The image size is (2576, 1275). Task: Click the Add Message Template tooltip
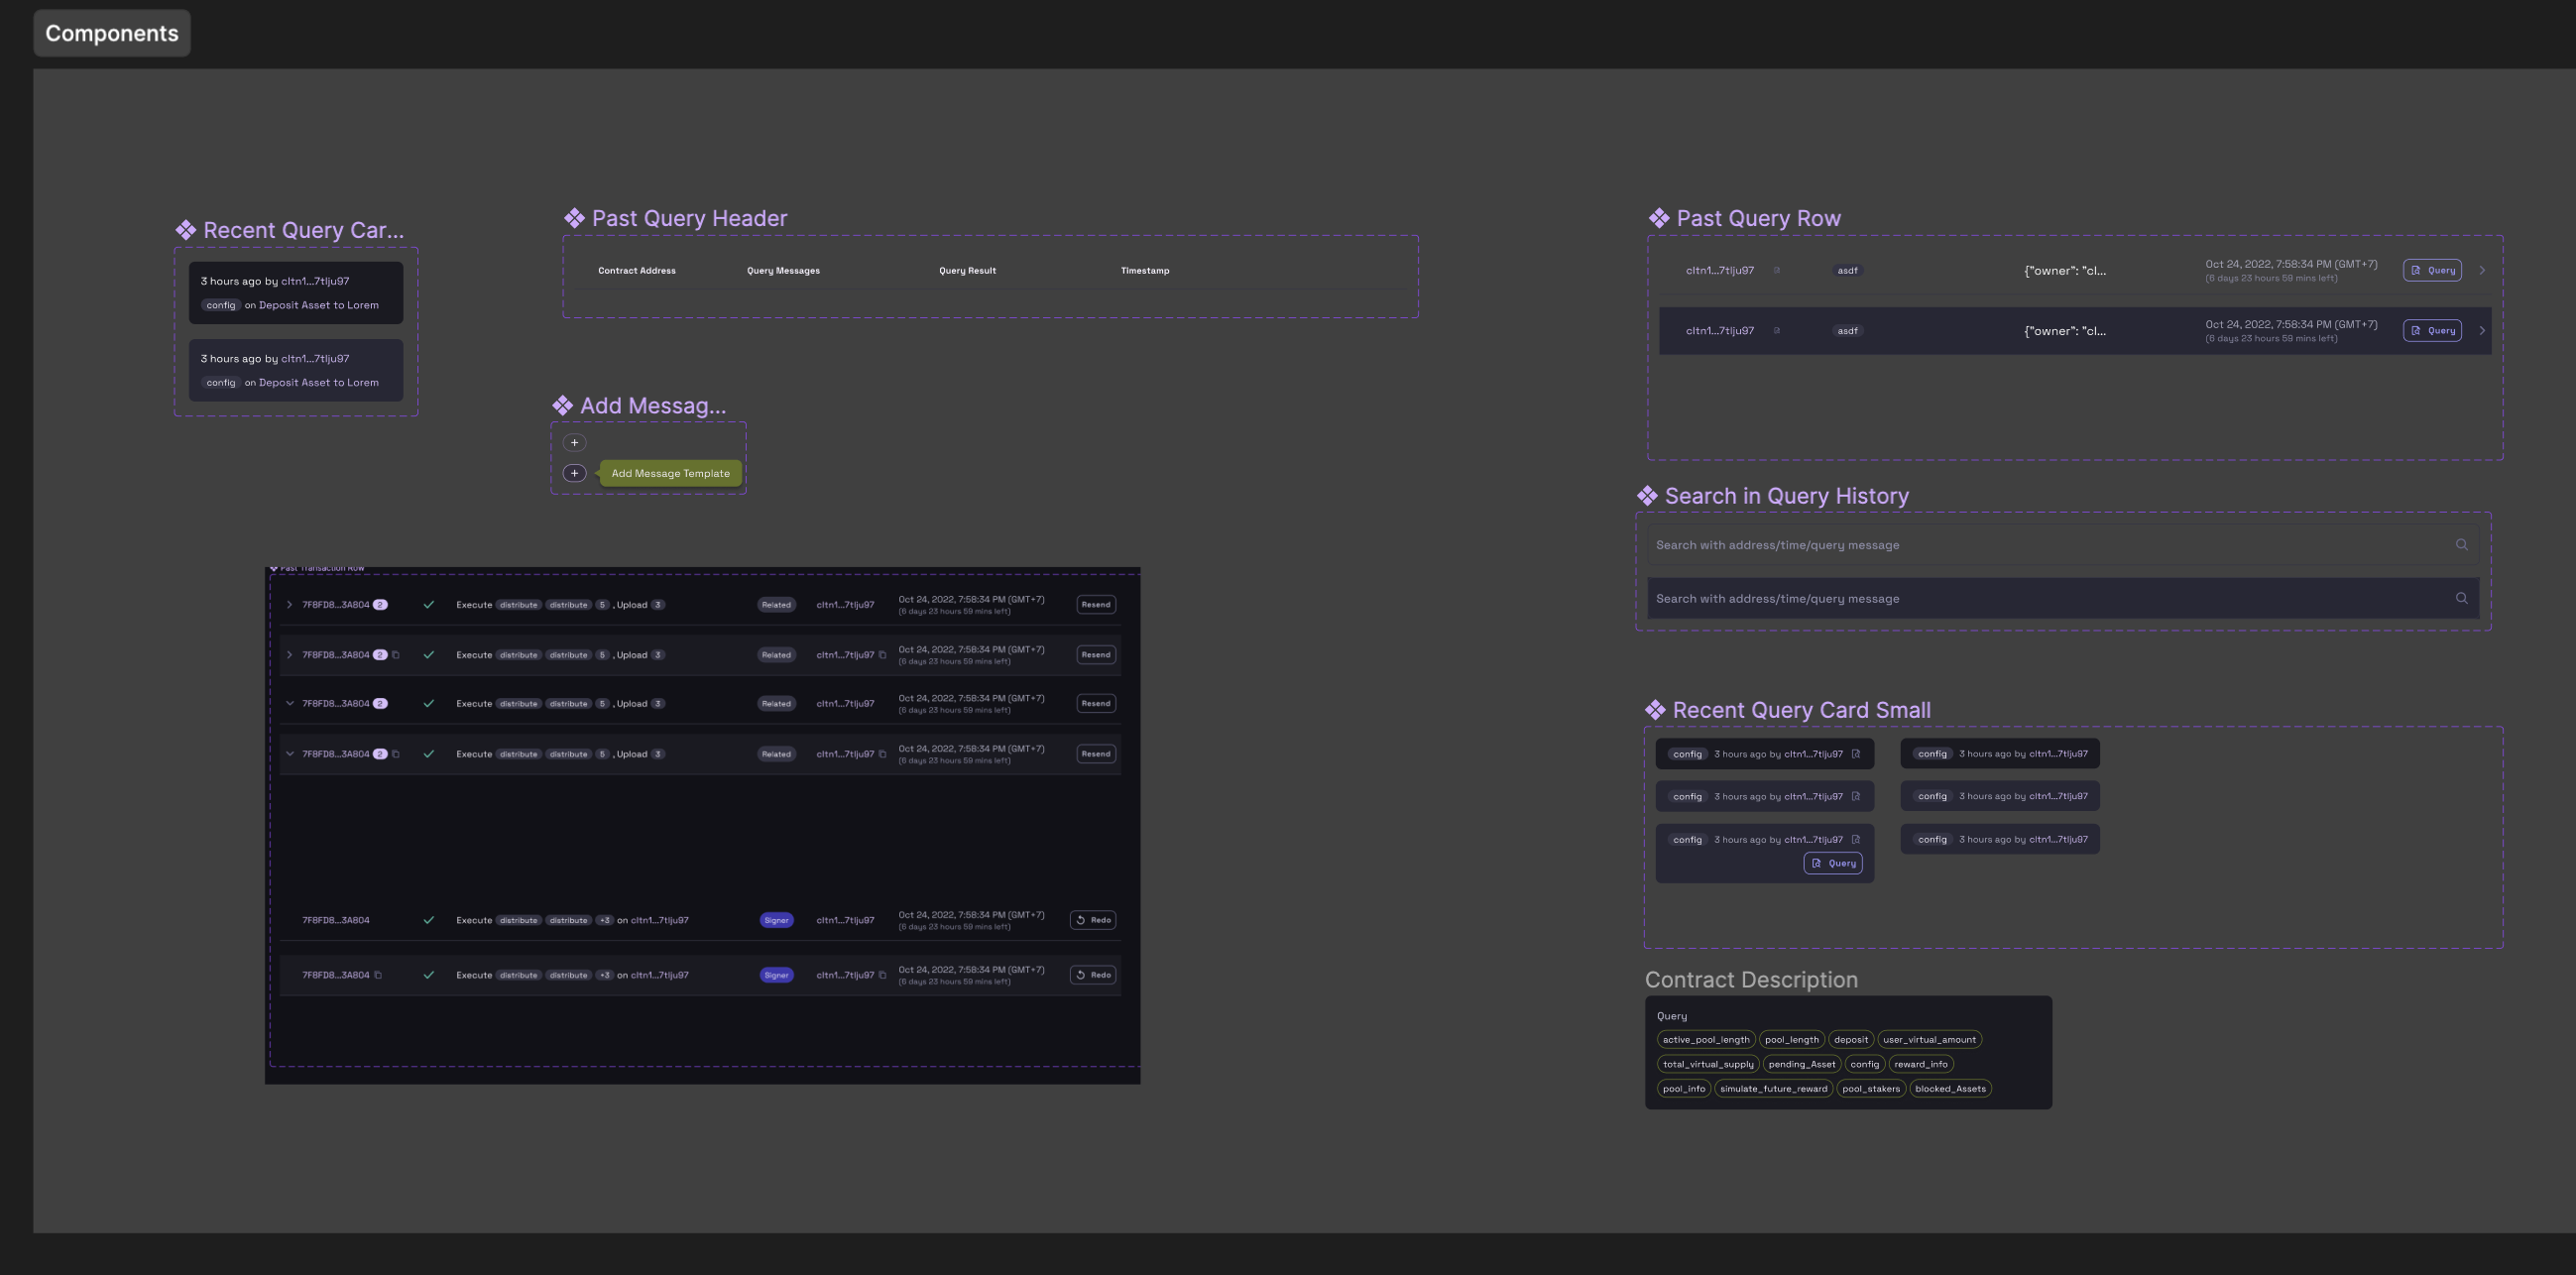pos(670,473)
